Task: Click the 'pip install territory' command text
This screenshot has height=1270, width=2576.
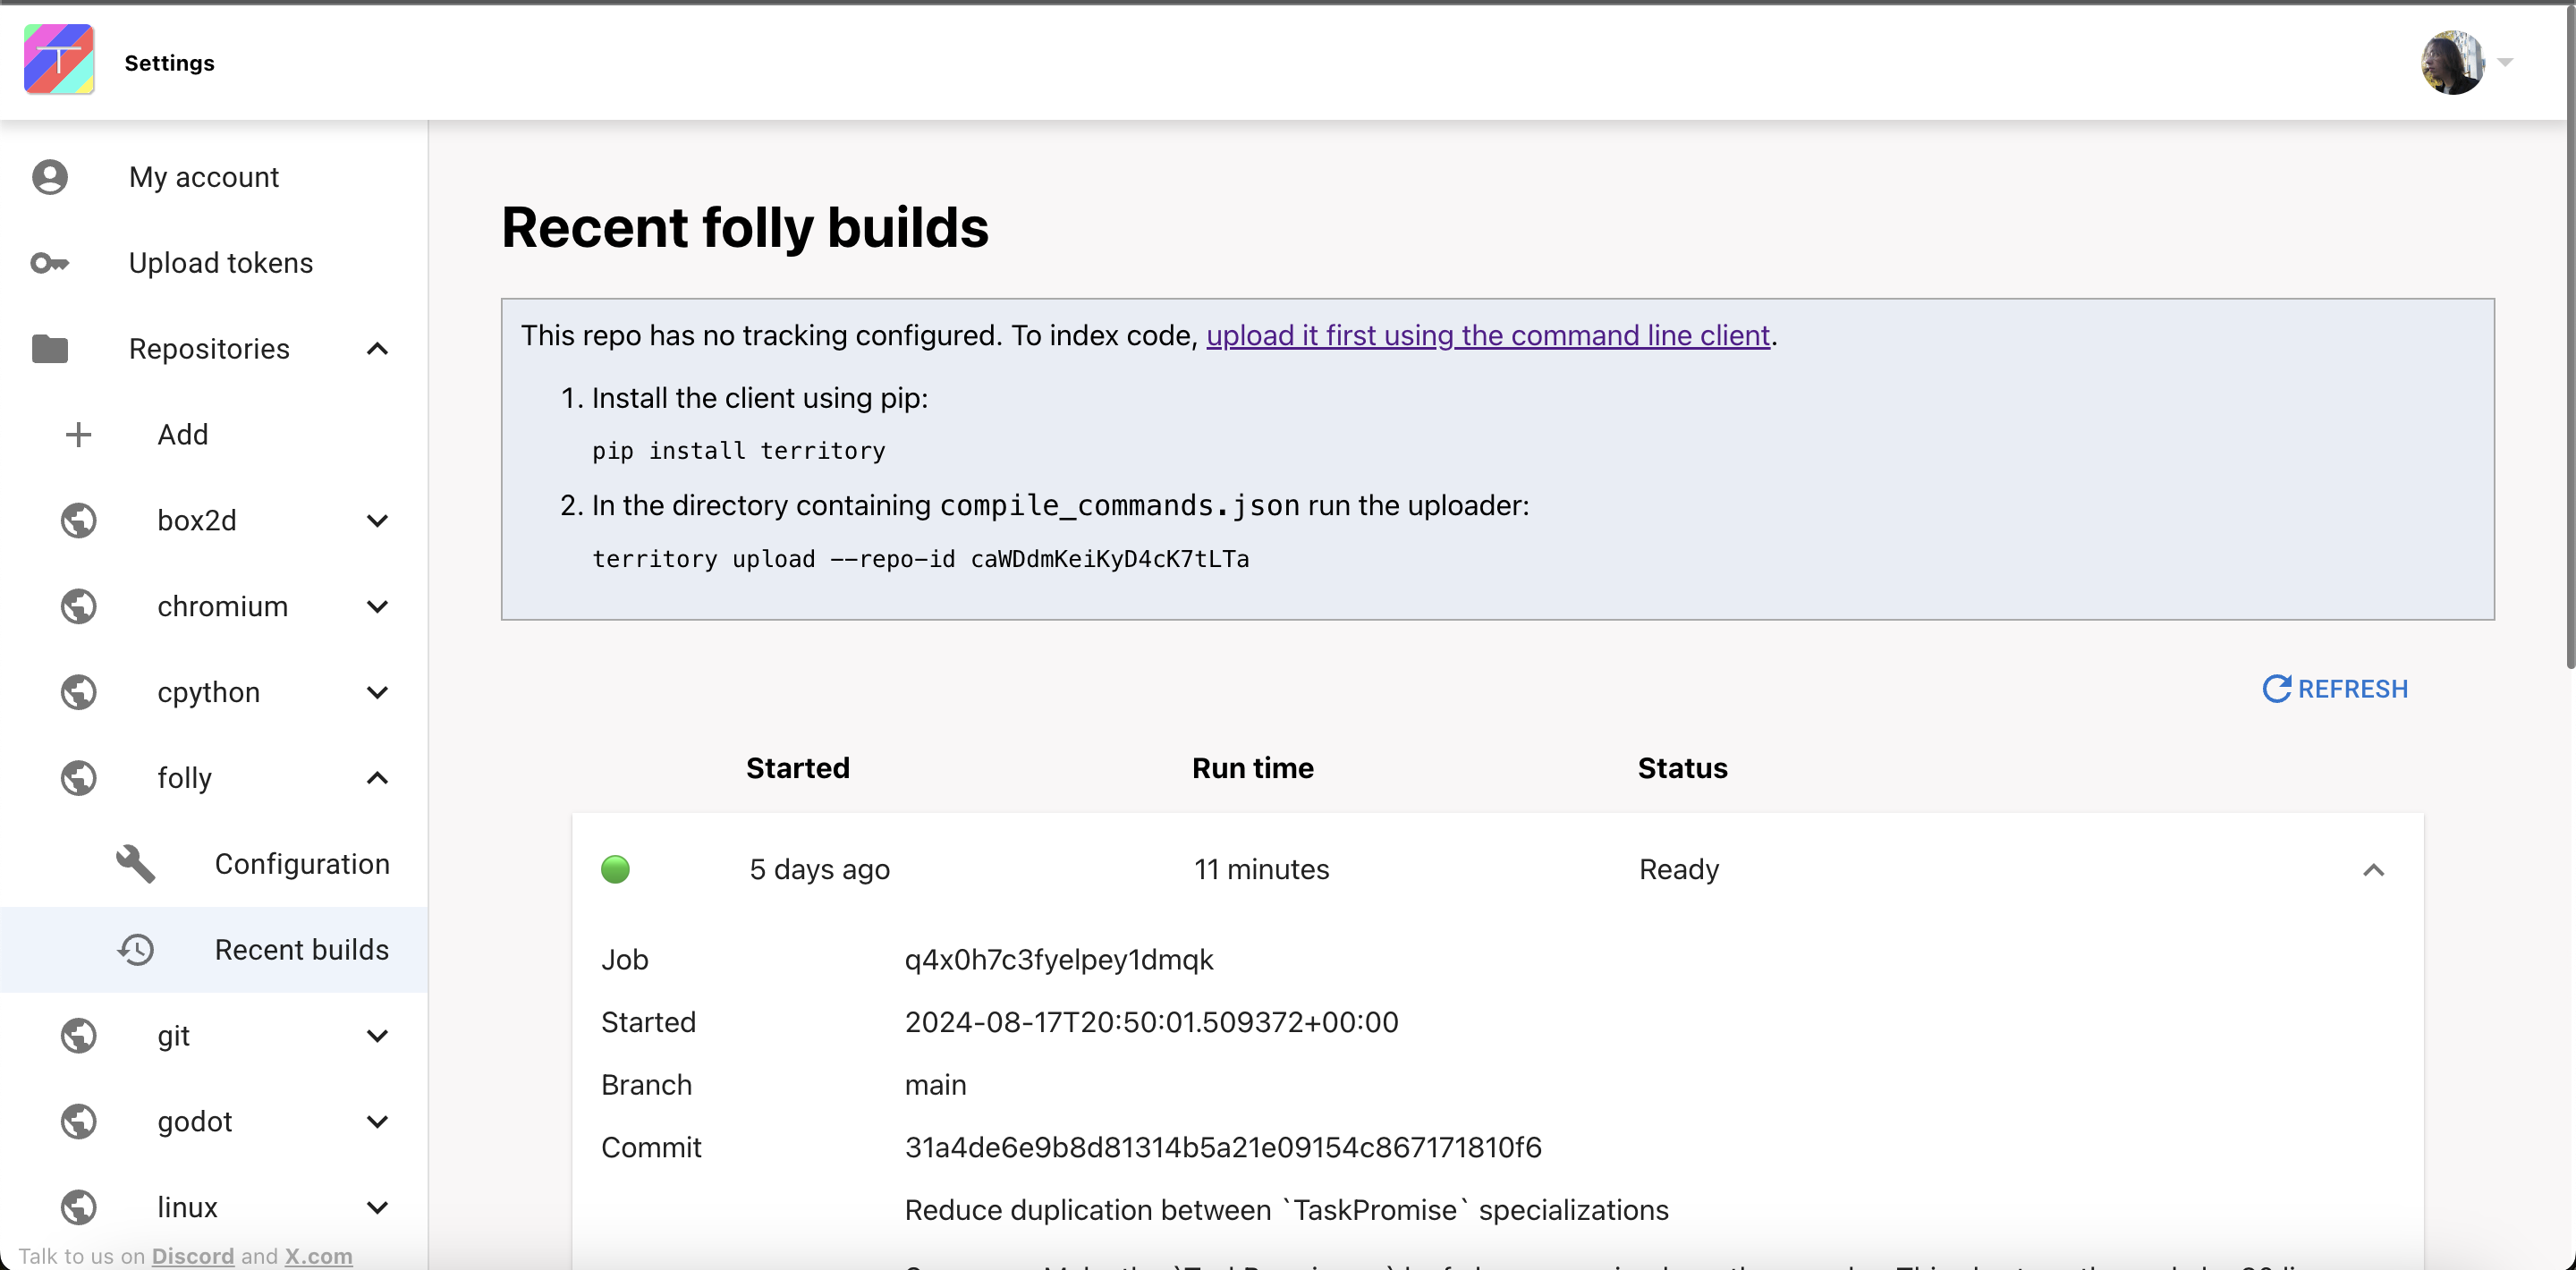Action: pyautogui.click(x=738, y=451)
